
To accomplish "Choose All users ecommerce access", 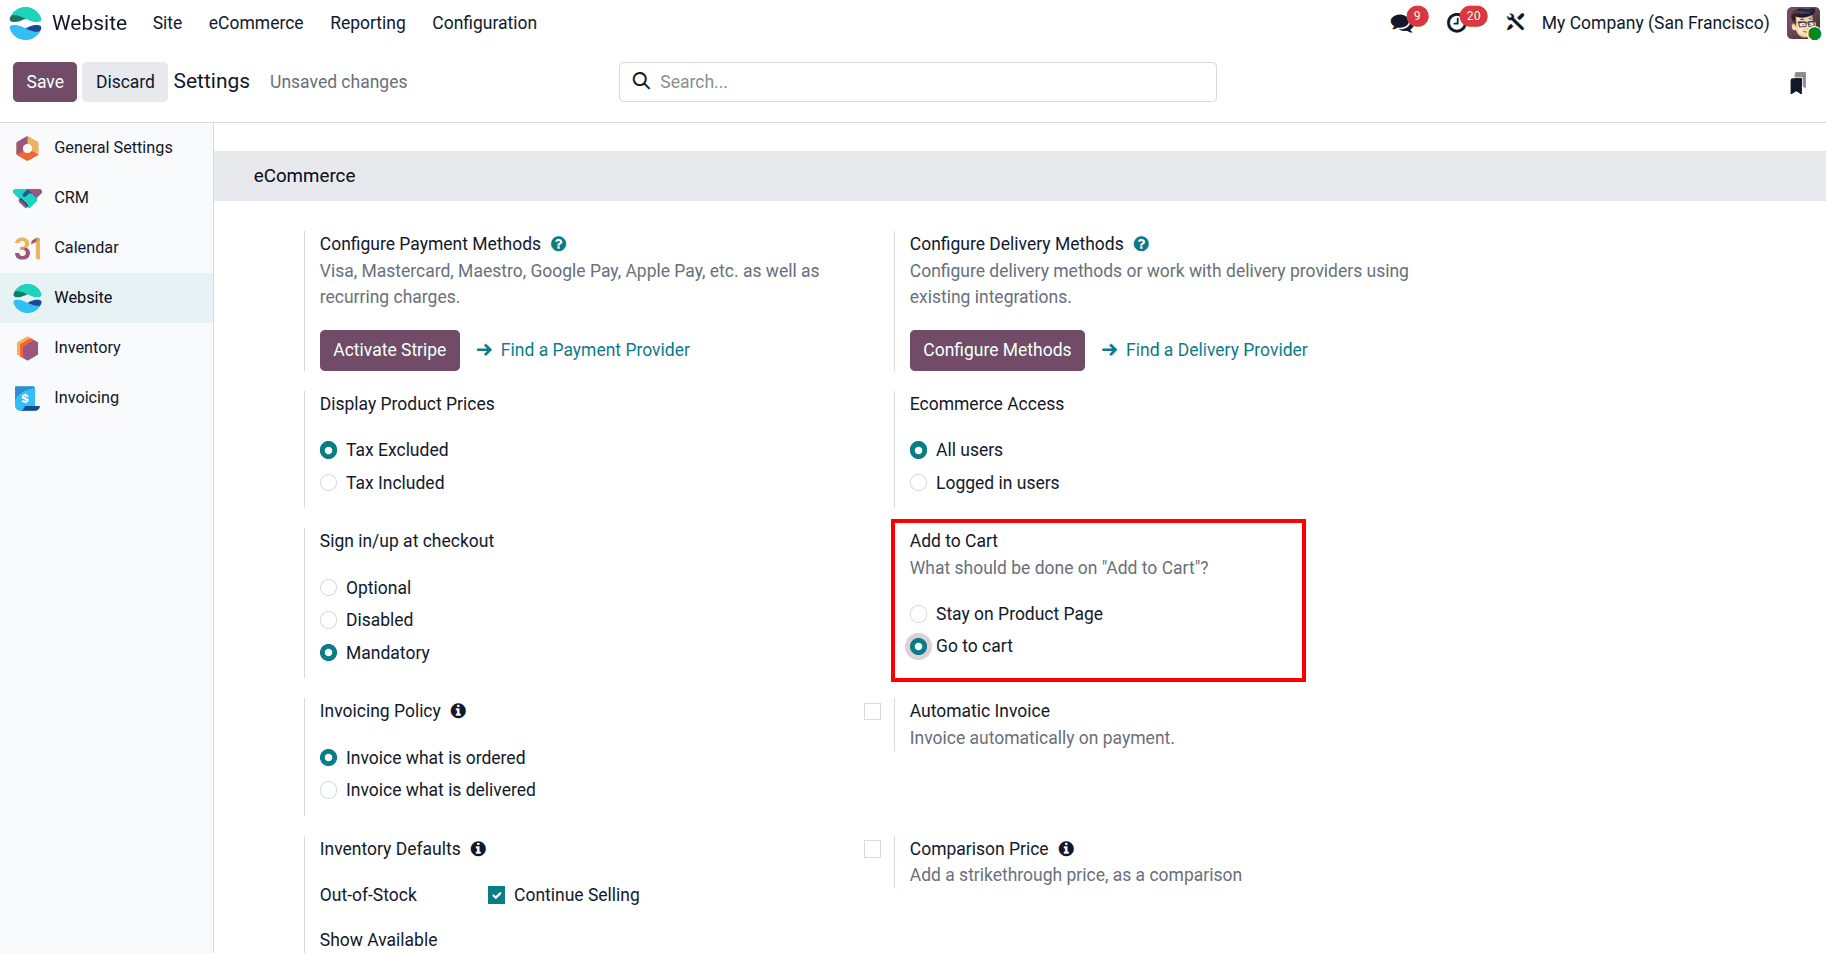I will 918,450.
